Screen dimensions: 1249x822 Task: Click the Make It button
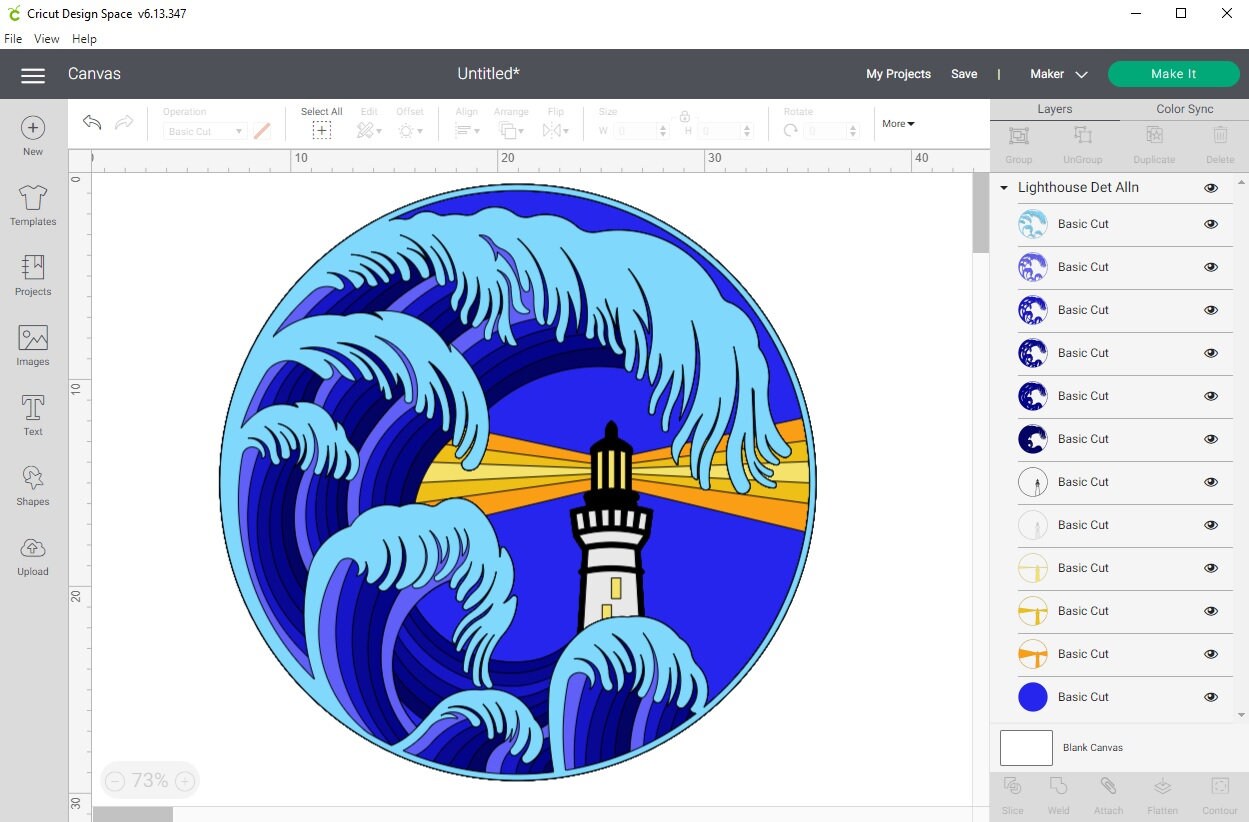tap(1173, 73)
